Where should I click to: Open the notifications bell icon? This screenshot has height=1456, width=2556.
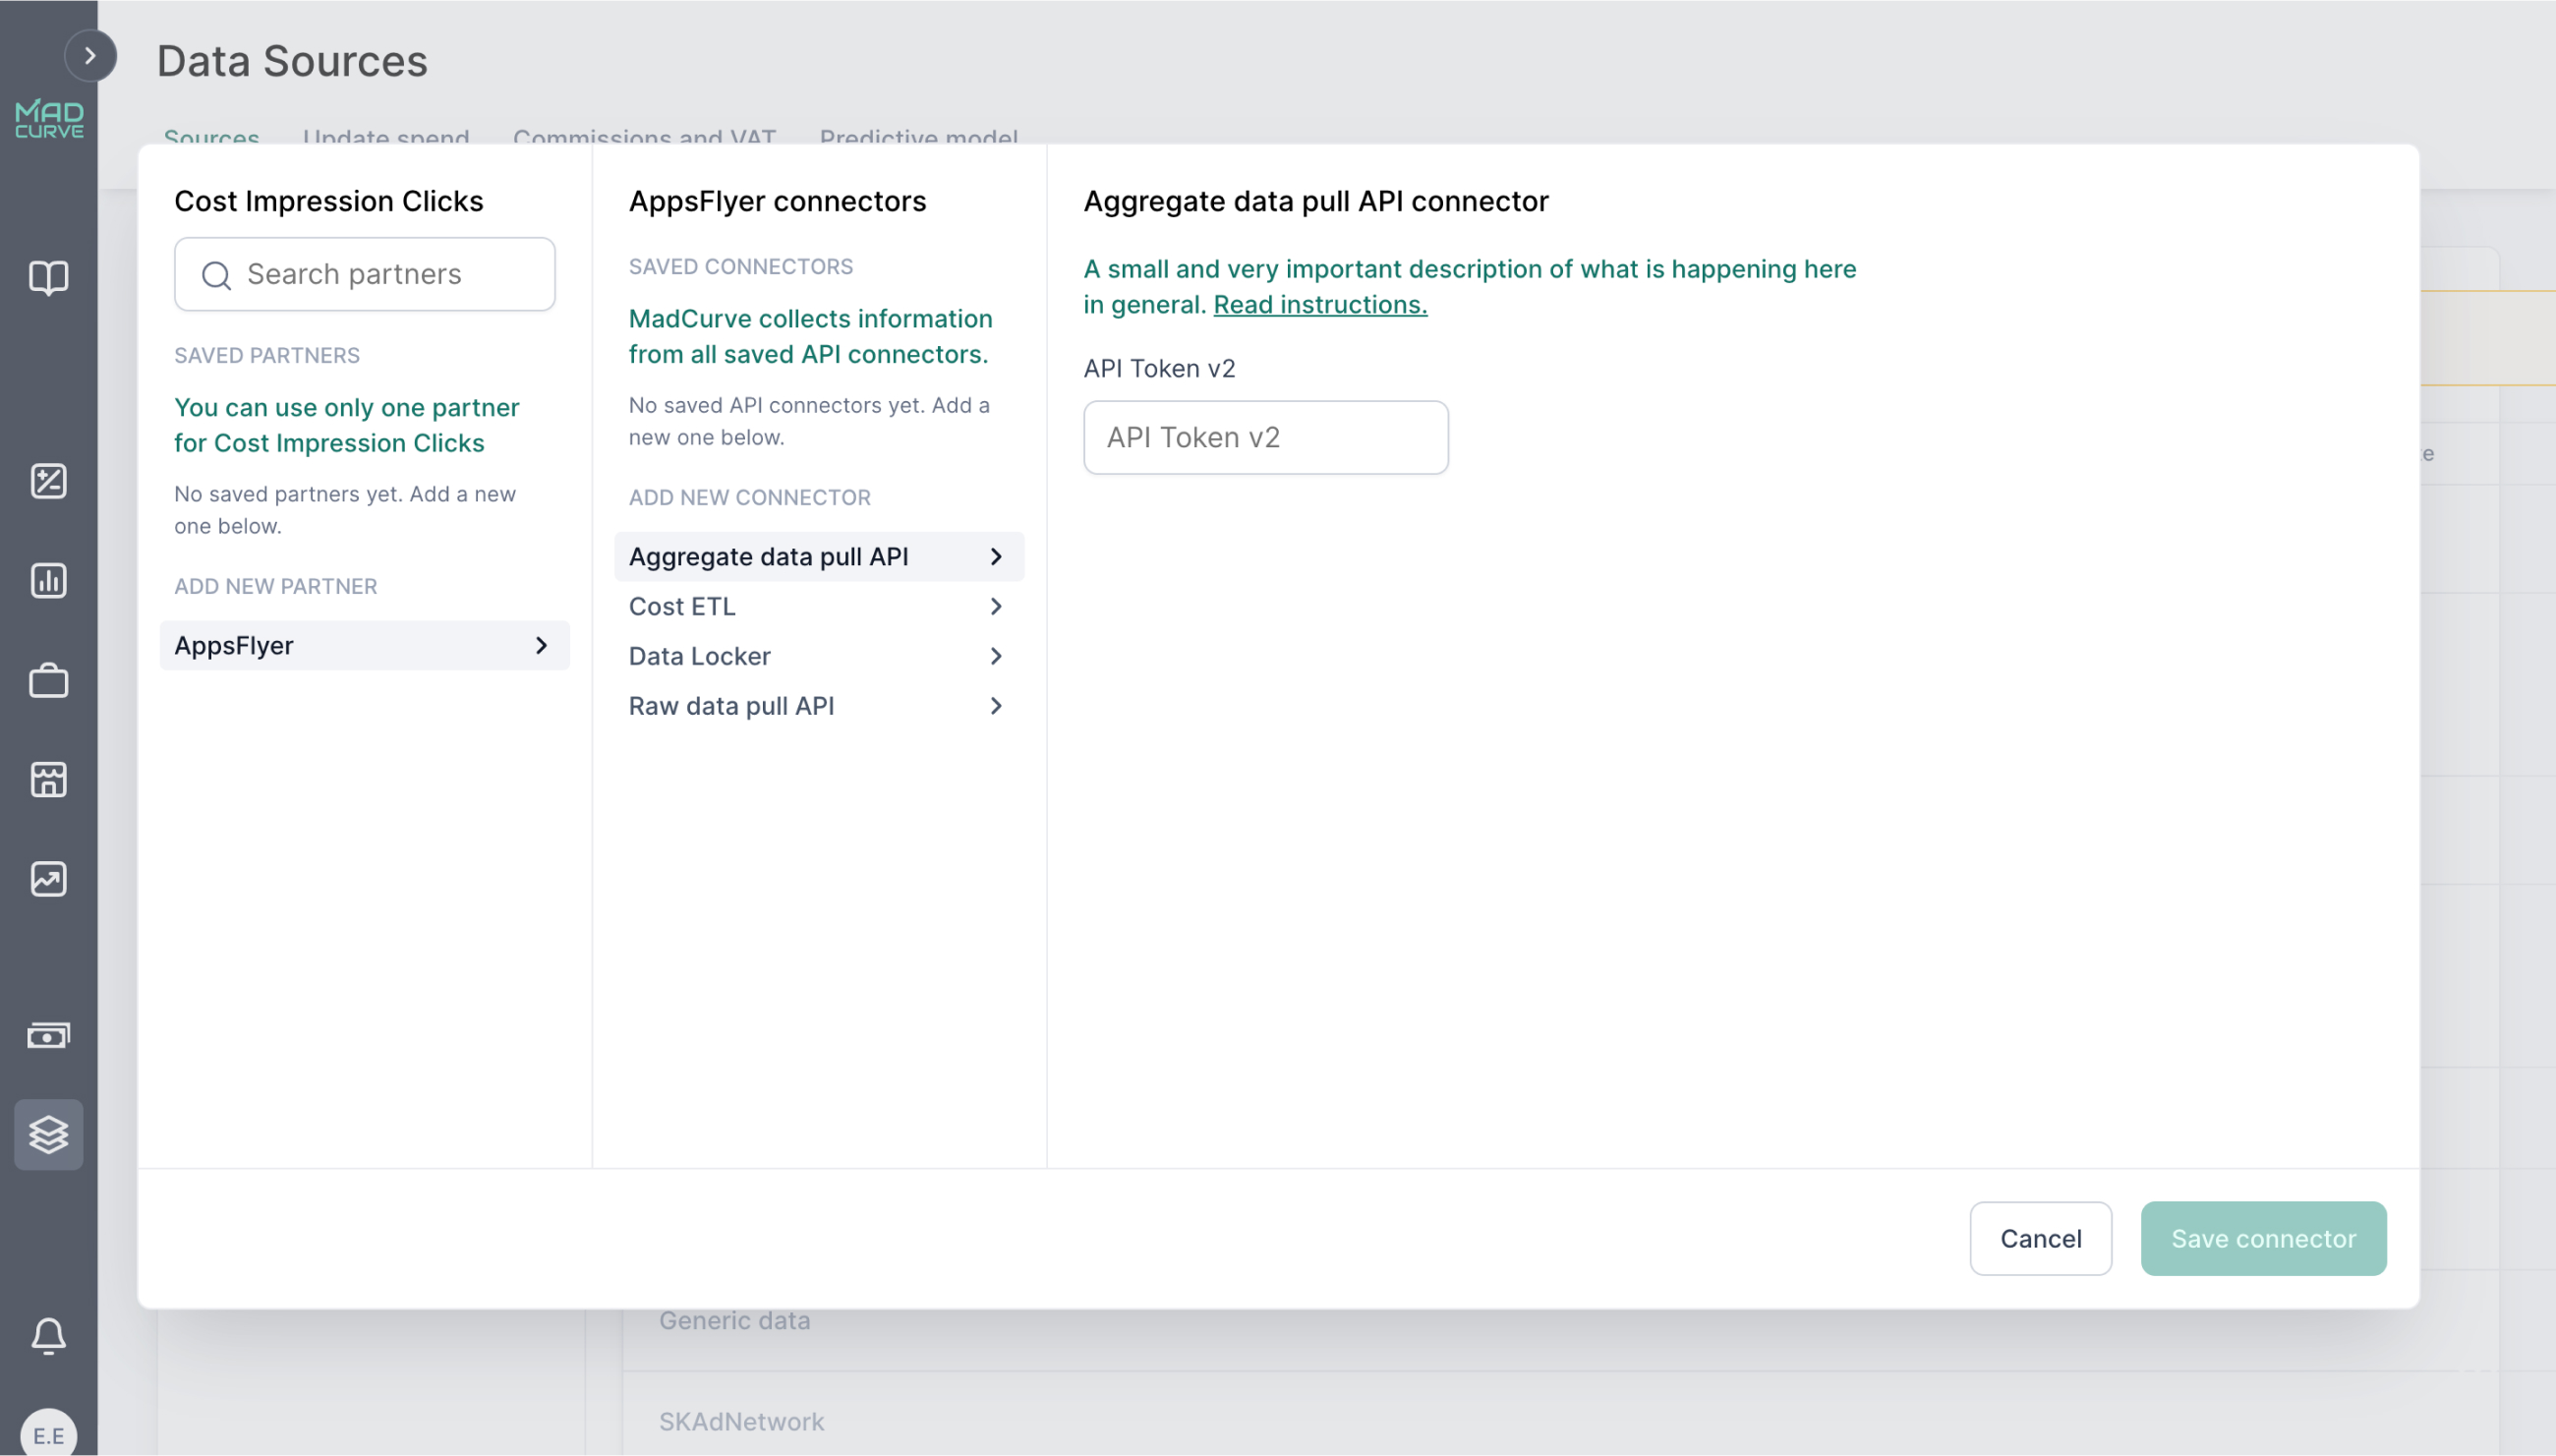pyautogui.click(x=48, y=1335)
